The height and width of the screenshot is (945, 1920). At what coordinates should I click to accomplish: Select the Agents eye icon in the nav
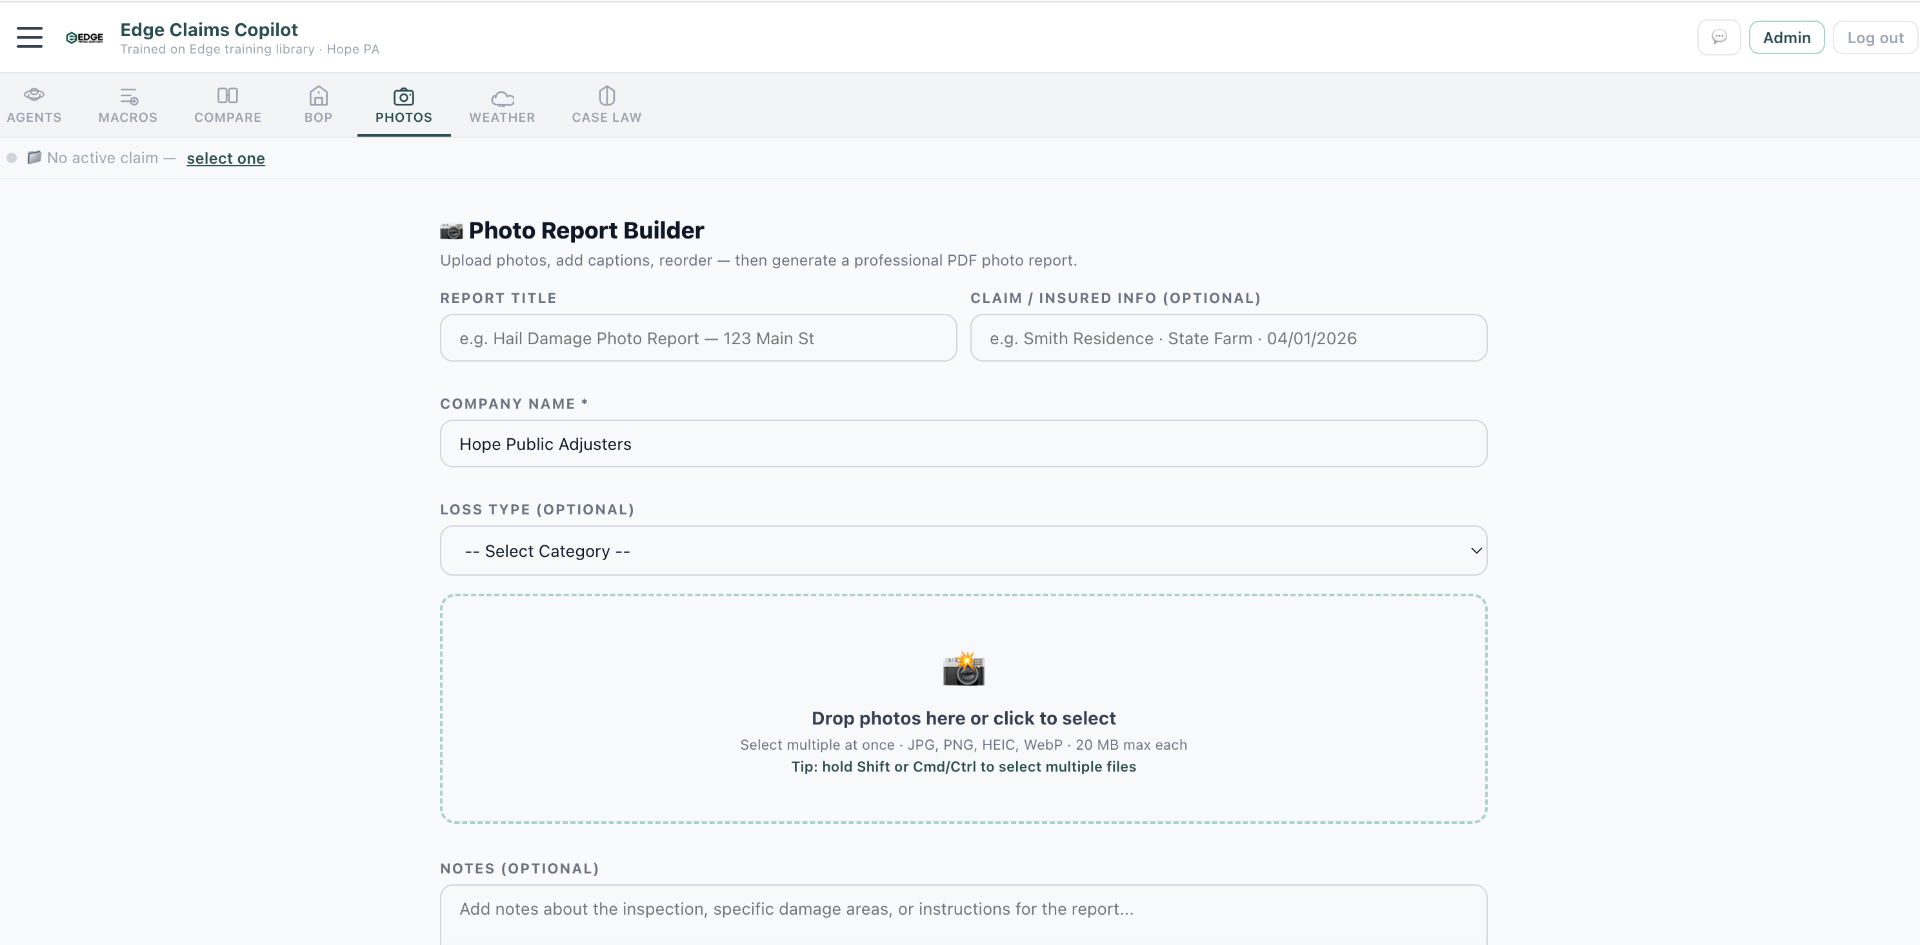35,93
